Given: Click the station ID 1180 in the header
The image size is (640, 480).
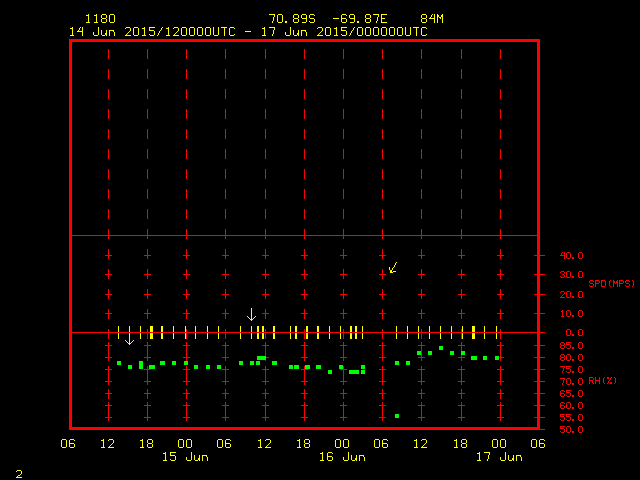Looking at the screenshot, I should 99,19.
